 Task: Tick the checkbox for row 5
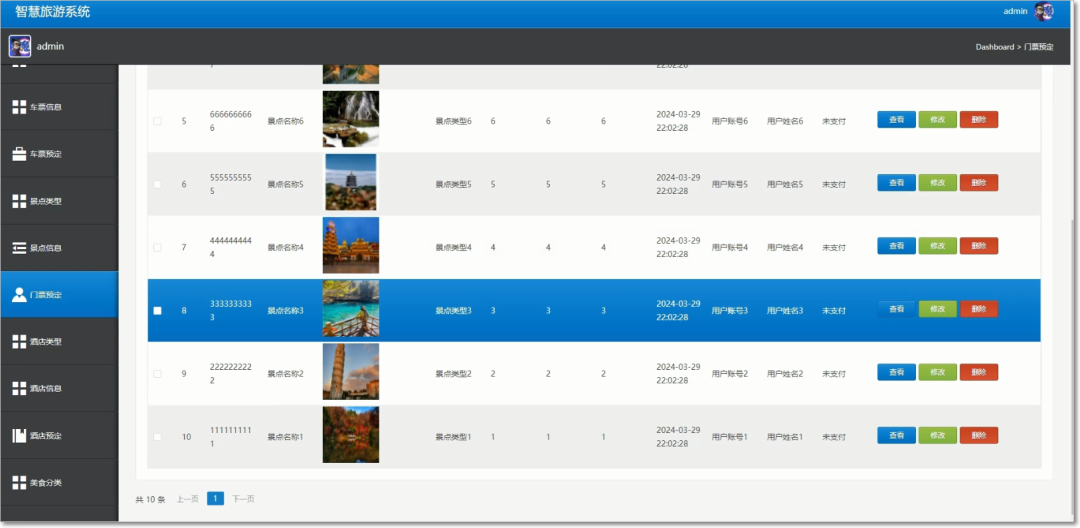click(x=157, y=121)
